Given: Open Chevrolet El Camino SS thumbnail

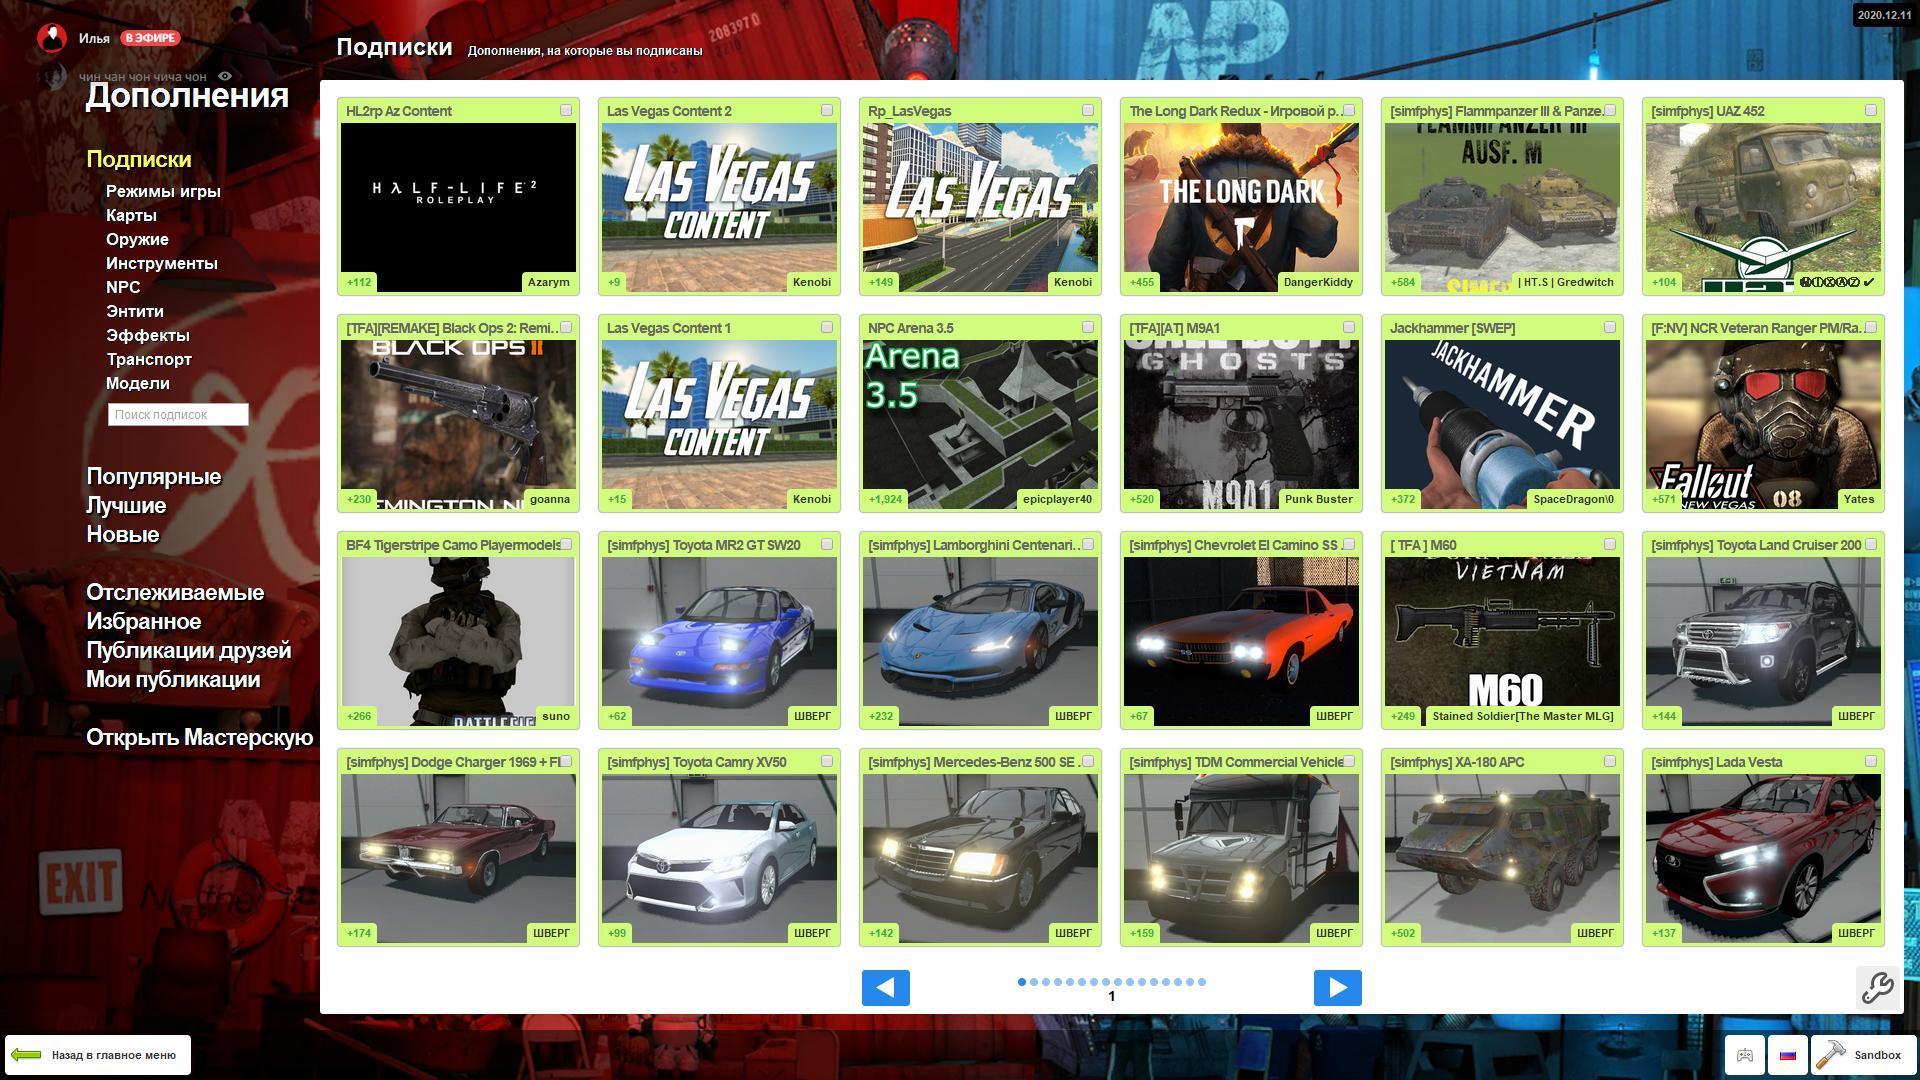Looking at the screenshot, I should pos(1241,641).
